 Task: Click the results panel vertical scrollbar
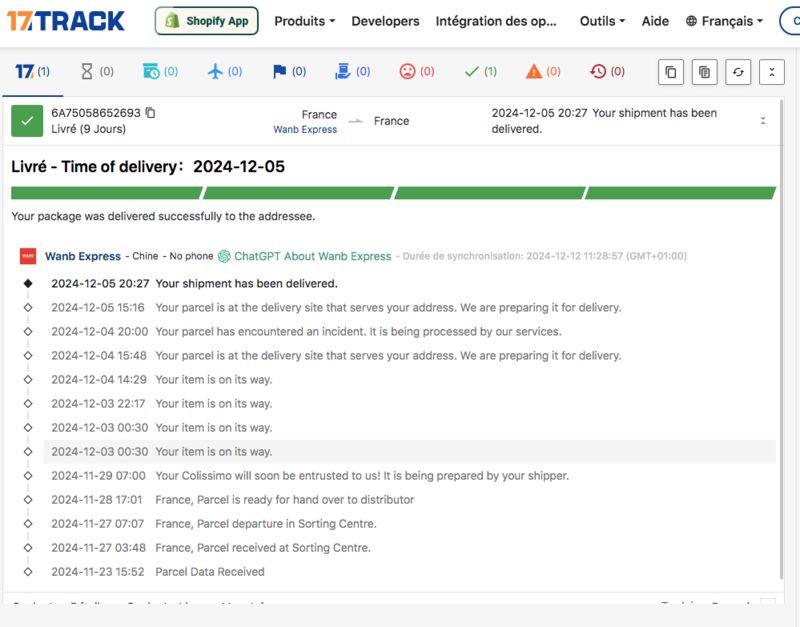click(x=781, y=339)
